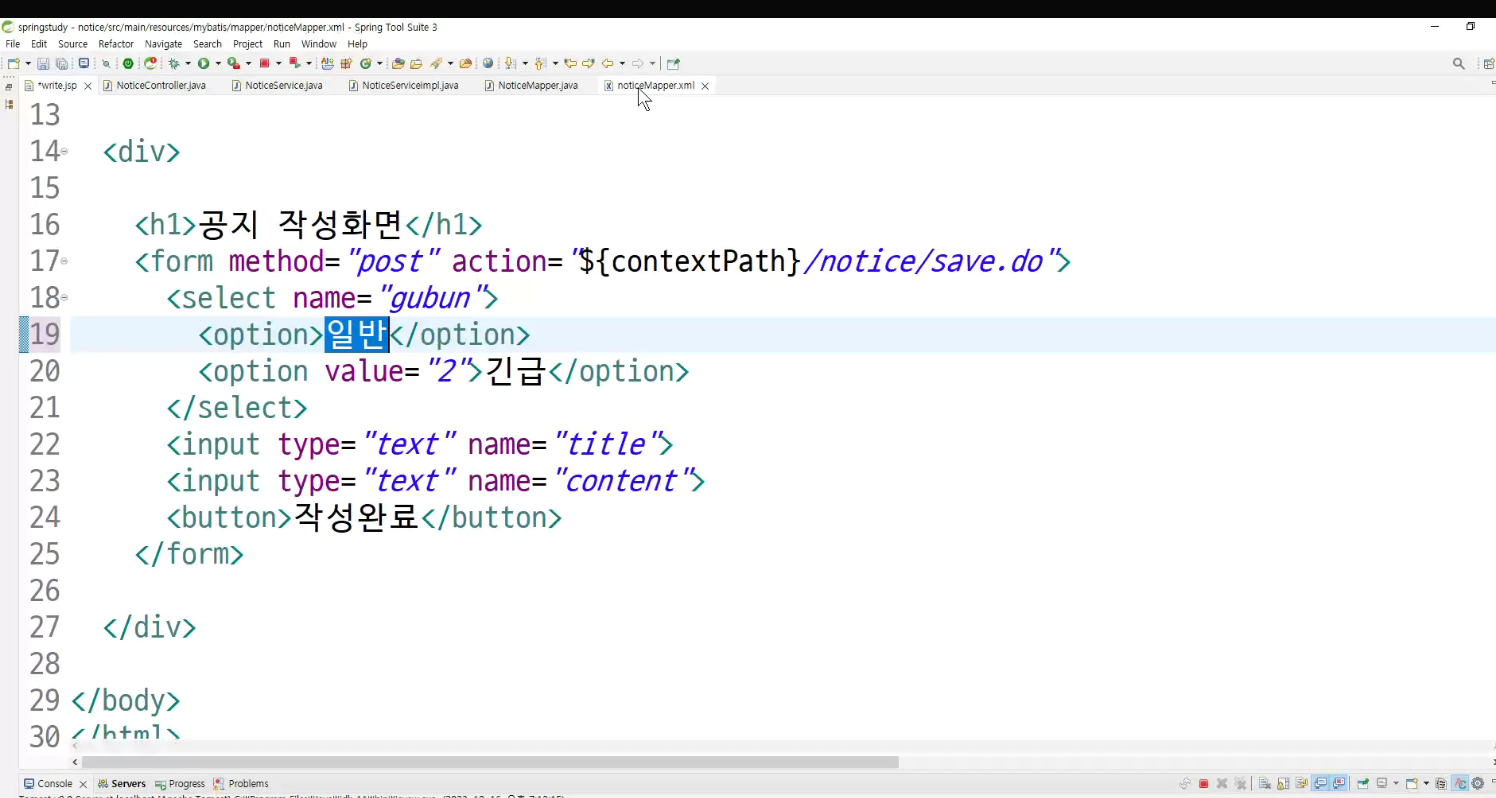Open the Project menu
1496x798 pixels.
[247, 44]
